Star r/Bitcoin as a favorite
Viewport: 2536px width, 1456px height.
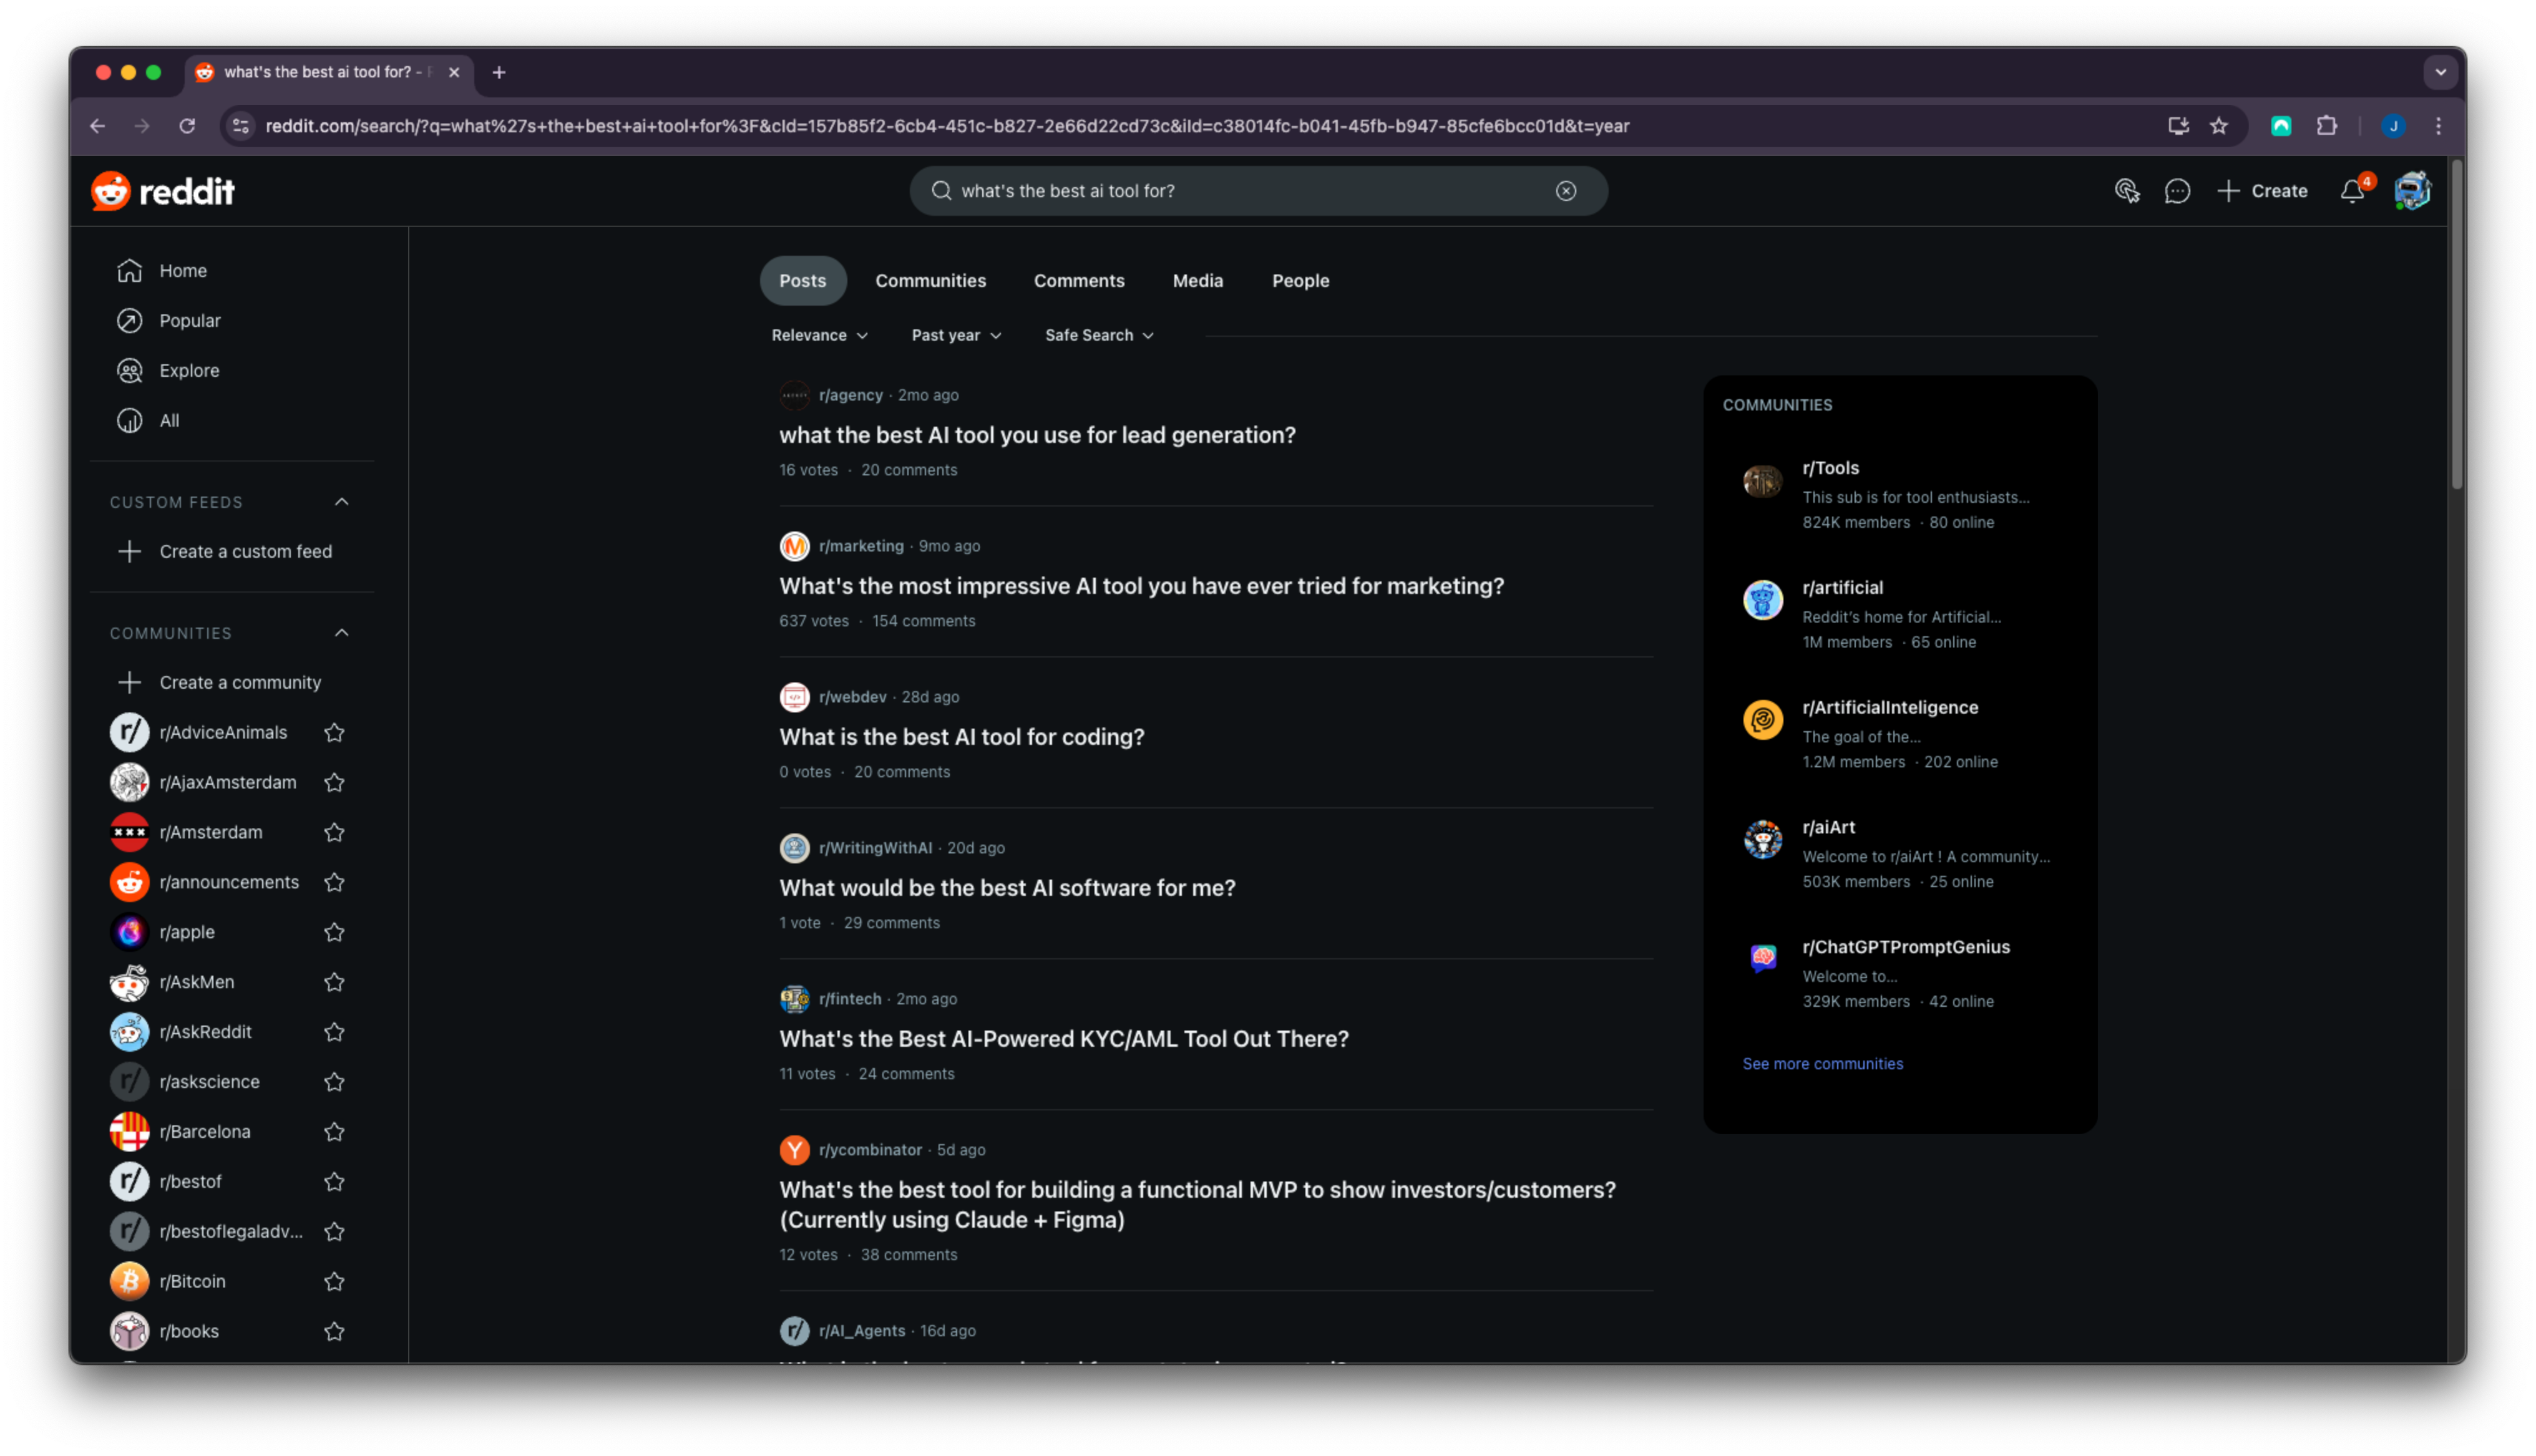coord(334,1282)
